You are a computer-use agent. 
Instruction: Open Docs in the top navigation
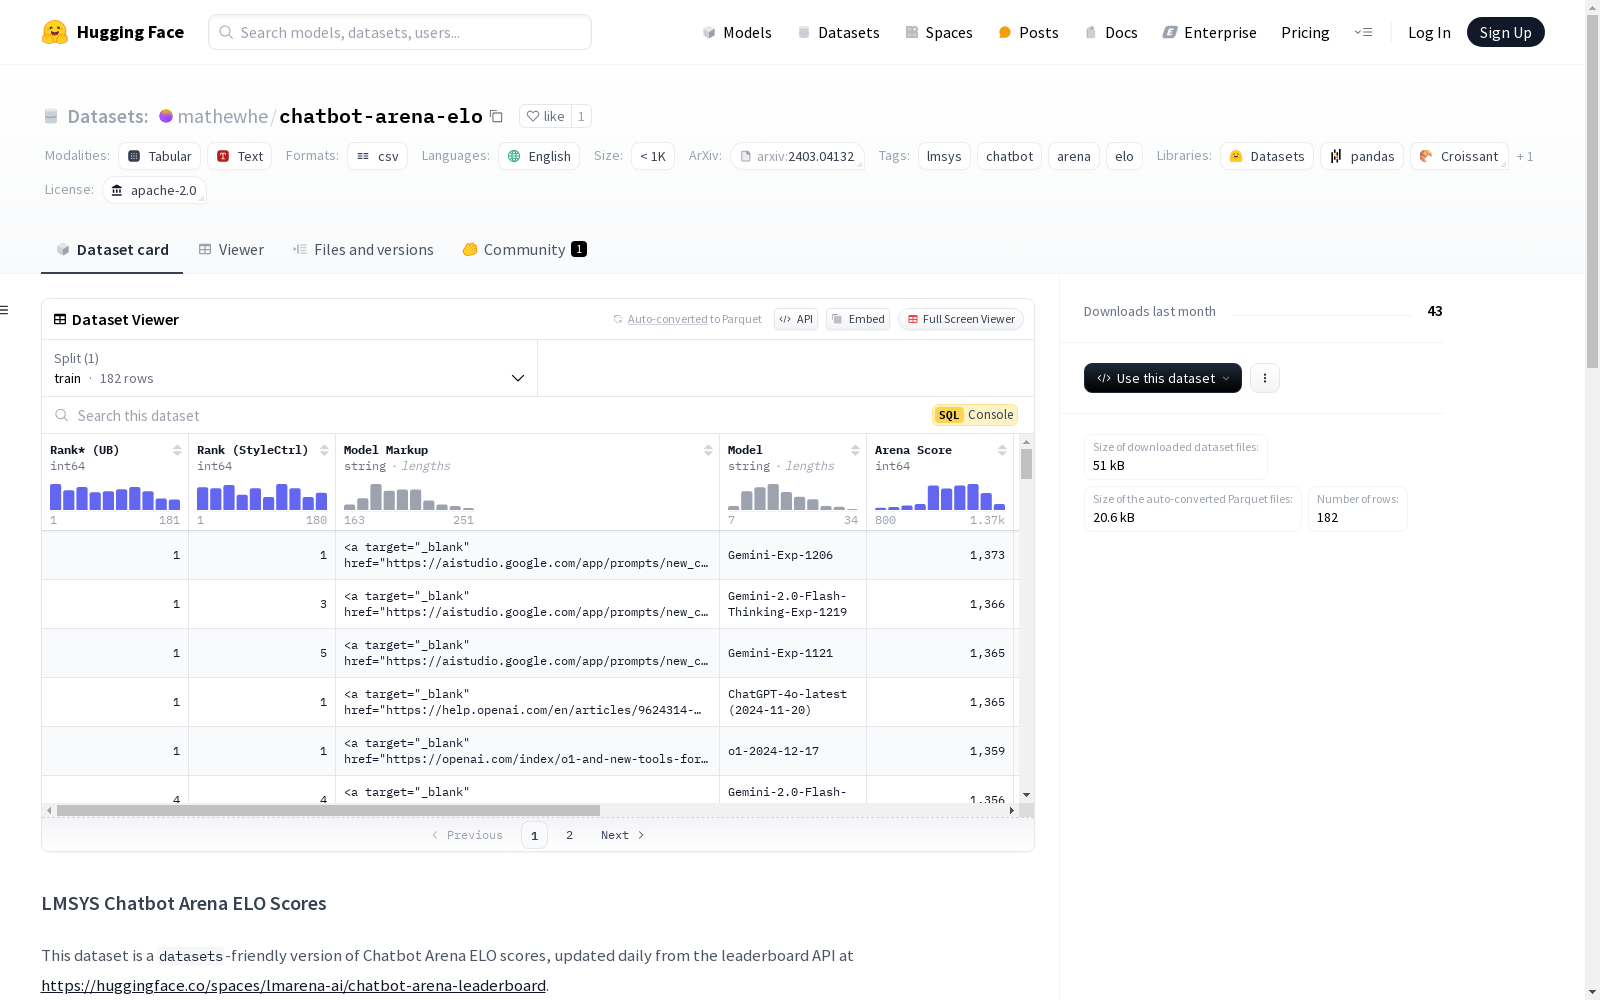click(1111, 32)
